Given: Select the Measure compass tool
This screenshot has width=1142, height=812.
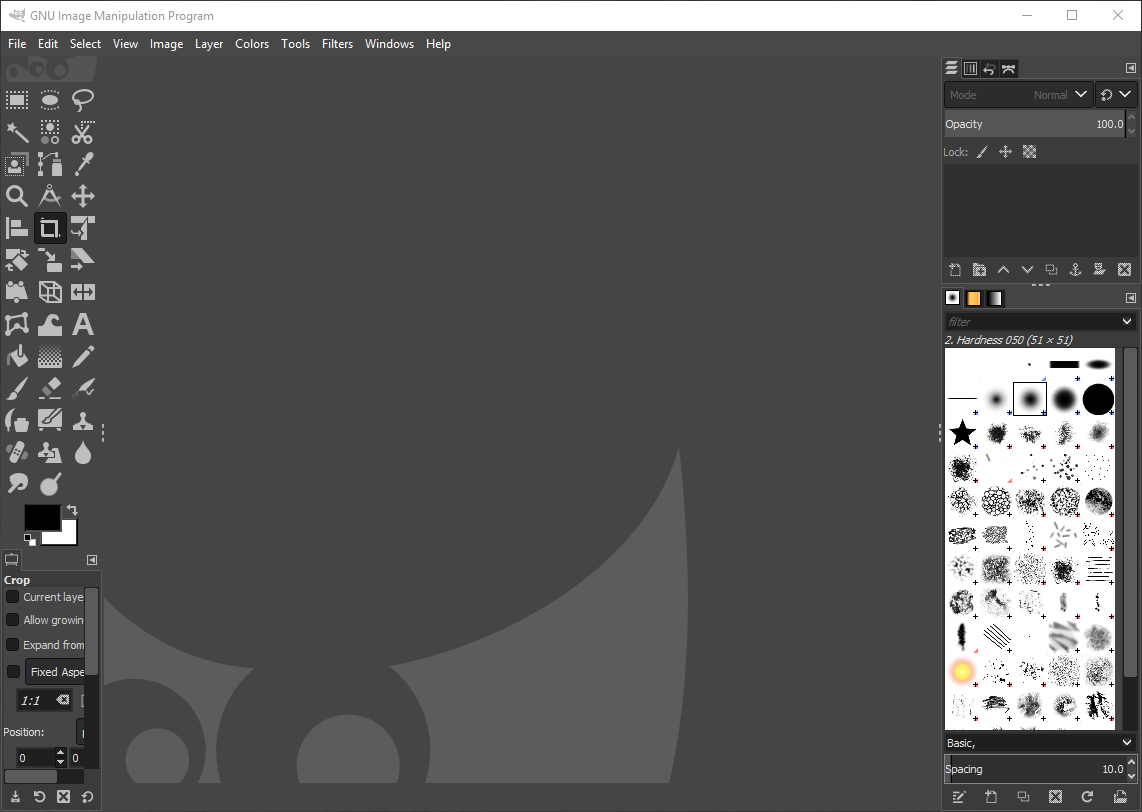Looking at the screenshot, I should pyautogui.click(x=50, y=197).
